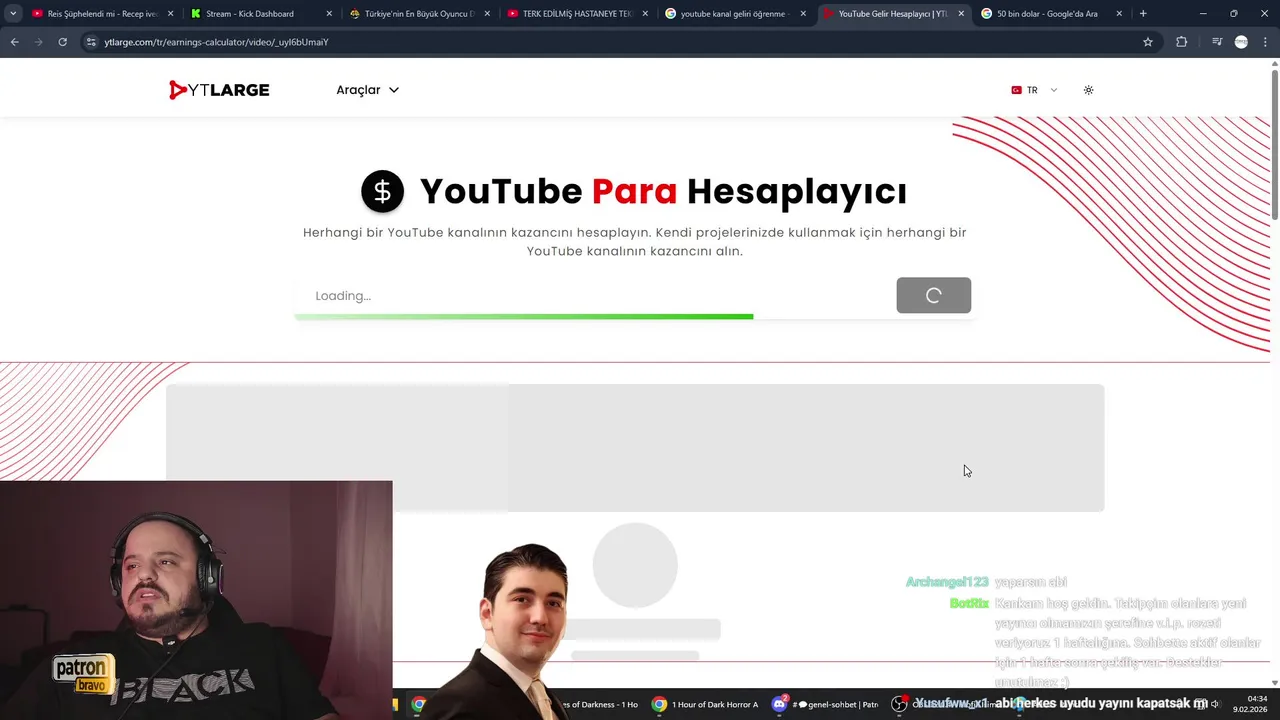Open the Araçlar menu

pyautogui.click(x=367, y=90)
